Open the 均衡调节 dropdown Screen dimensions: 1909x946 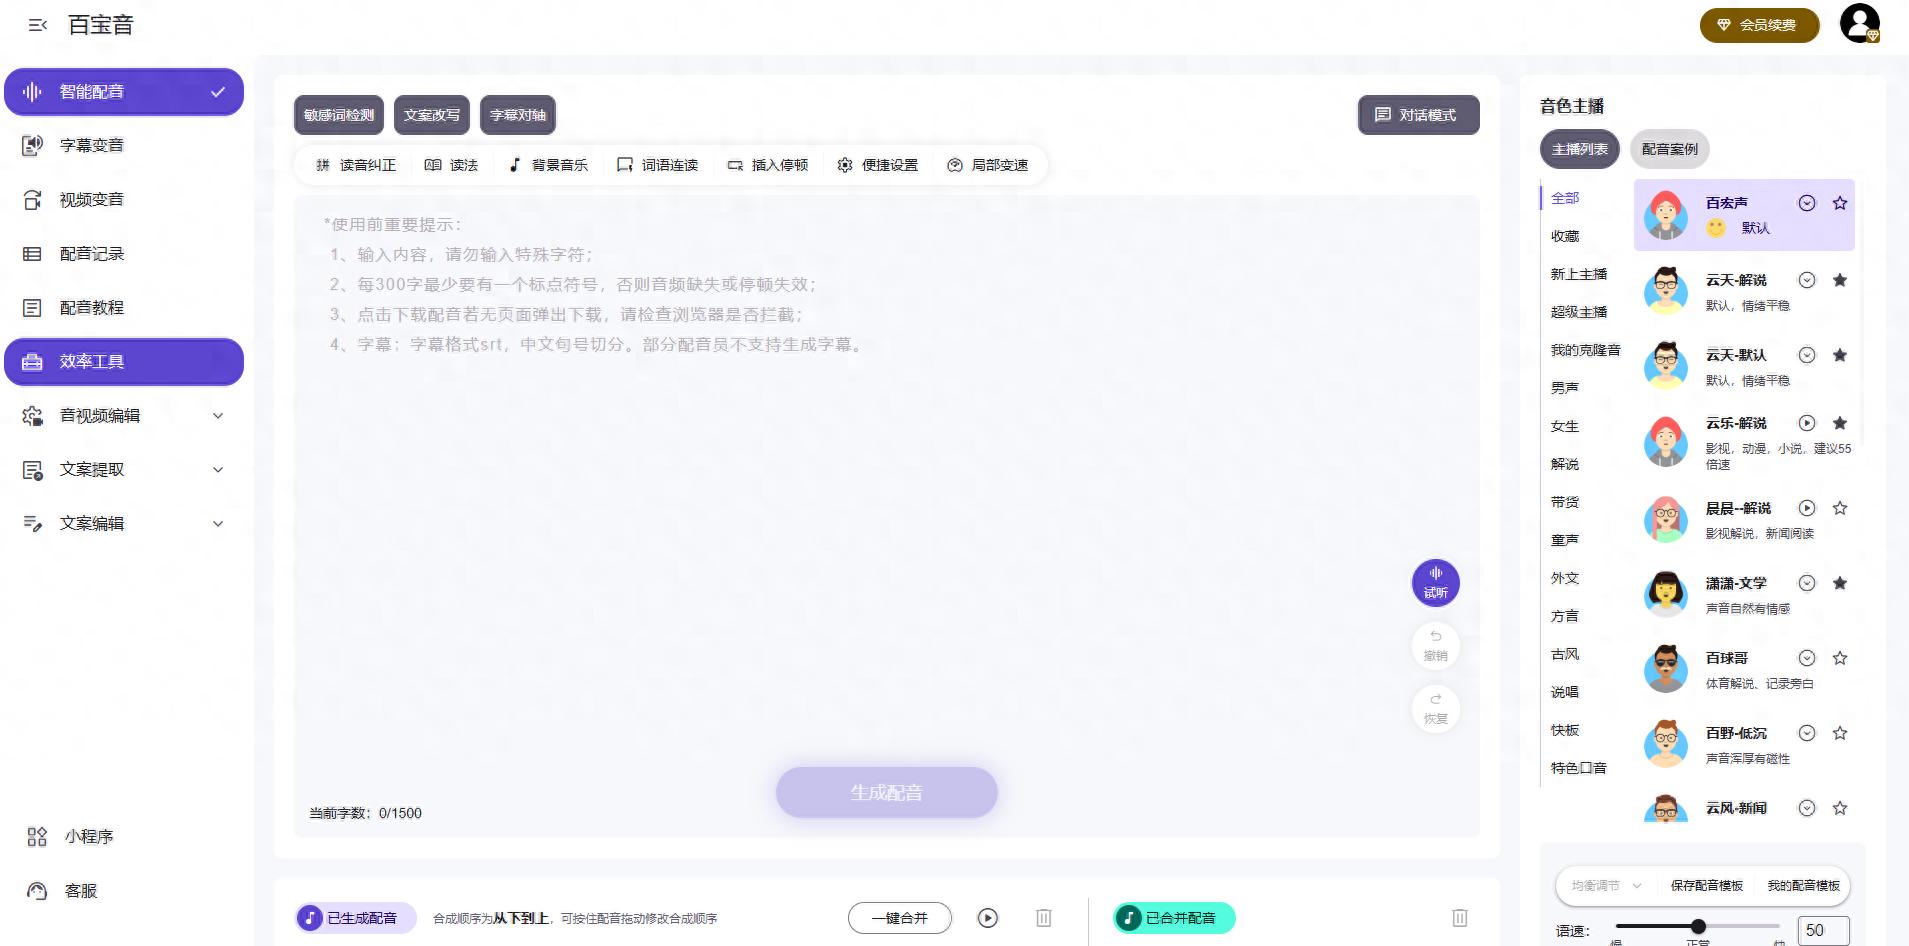pyautogui.click(x=1606, y=885)
